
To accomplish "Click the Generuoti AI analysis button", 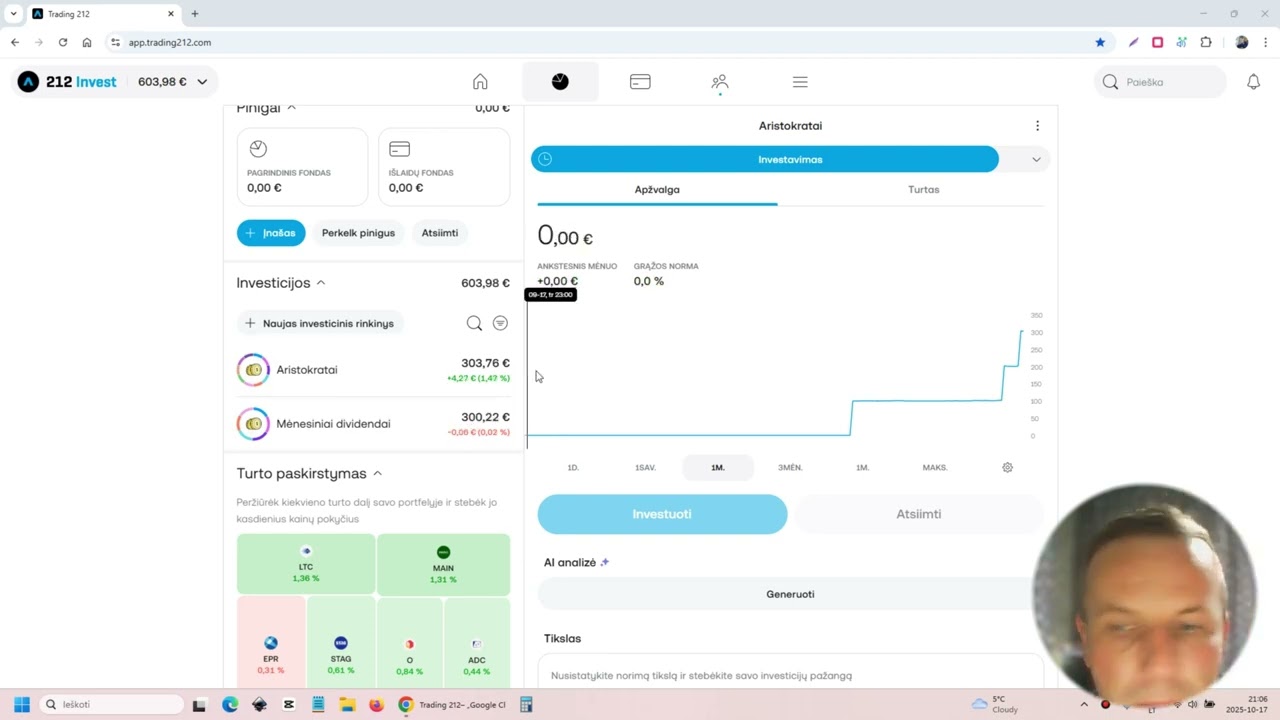I will tap(790, 594).
